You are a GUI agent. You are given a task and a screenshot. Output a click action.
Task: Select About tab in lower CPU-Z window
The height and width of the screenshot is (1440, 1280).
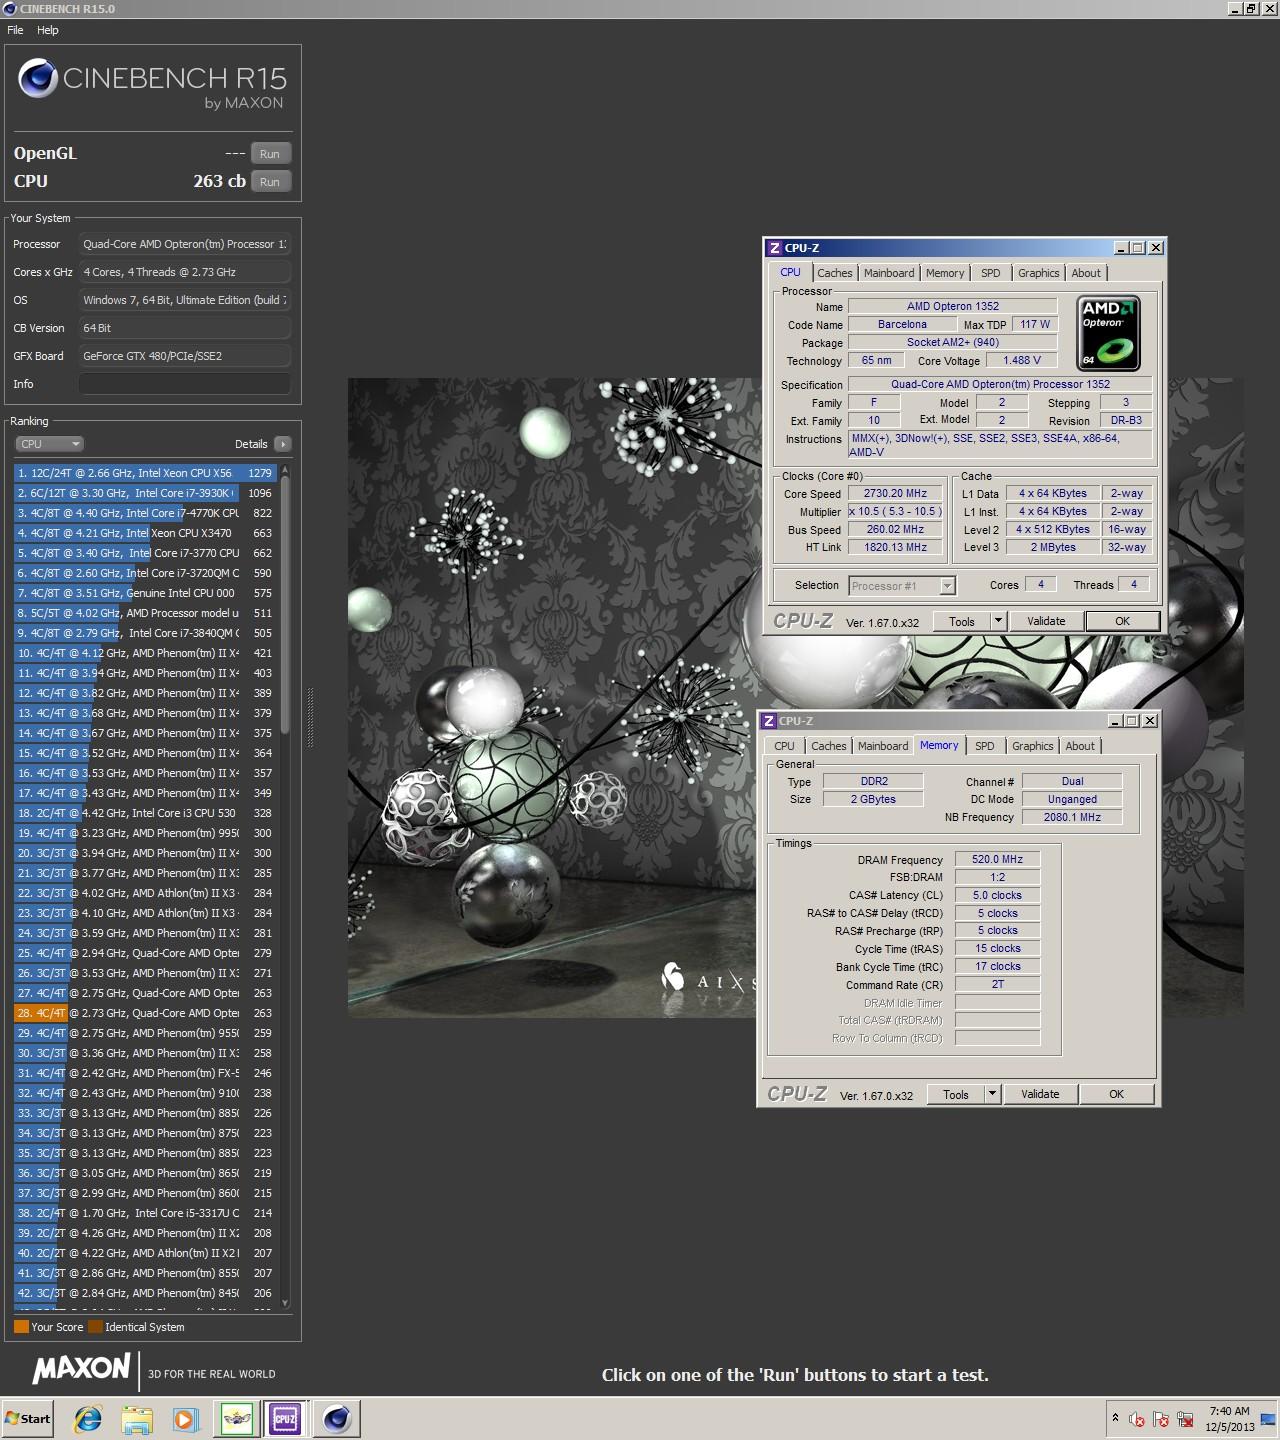pyautogui.click(x=1080, y=746)
